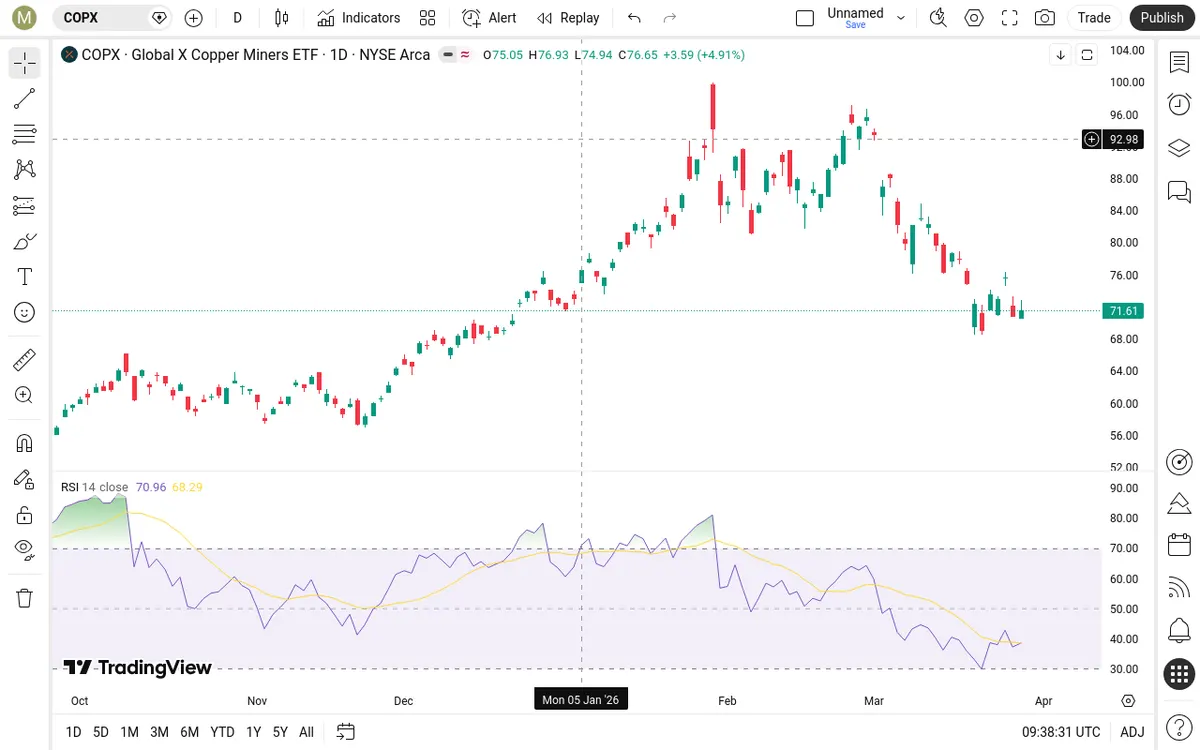Open the candlestick chart type menu

coord(281,17)
